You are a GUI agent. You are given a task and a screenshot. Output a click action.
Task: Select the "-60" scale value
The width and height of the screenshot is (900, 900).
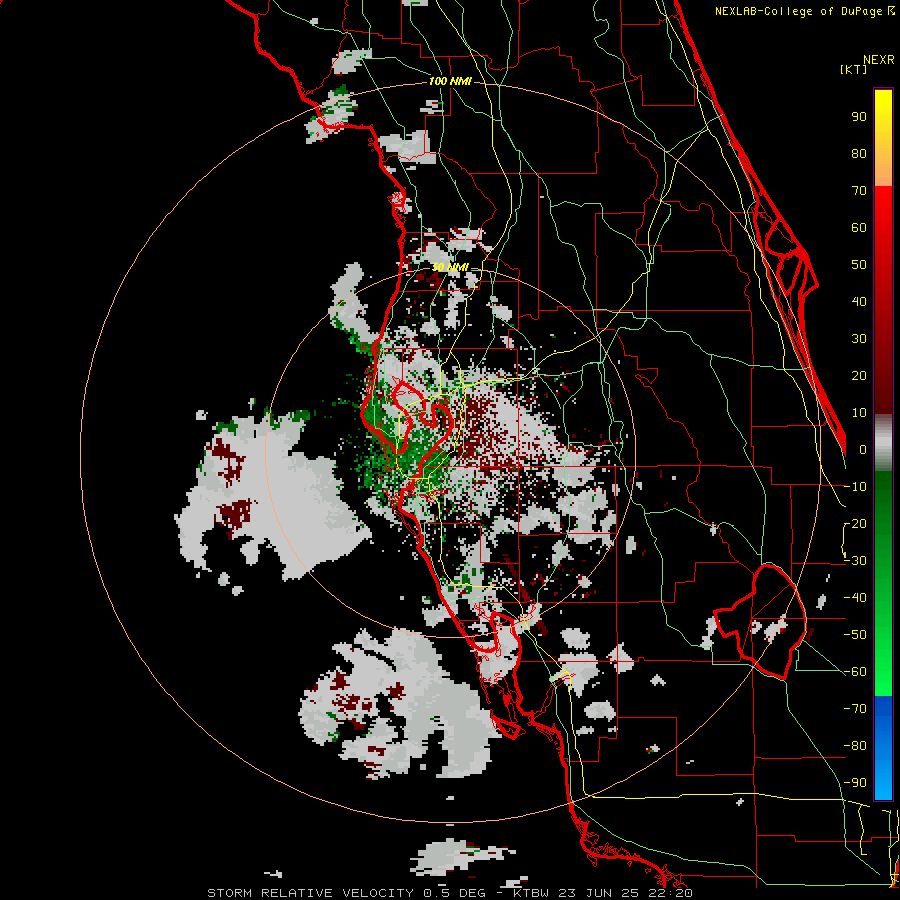pyautogui.click(x=855, y=672)
